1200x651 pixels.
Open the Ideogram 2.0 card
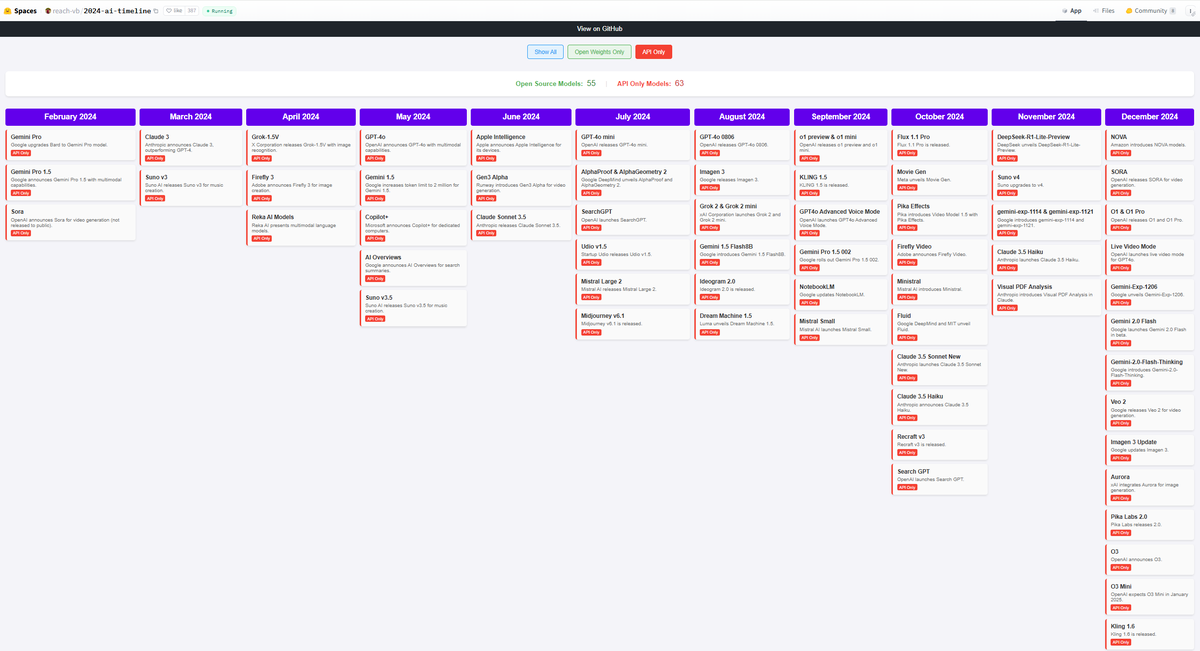[x=742, y=289]
